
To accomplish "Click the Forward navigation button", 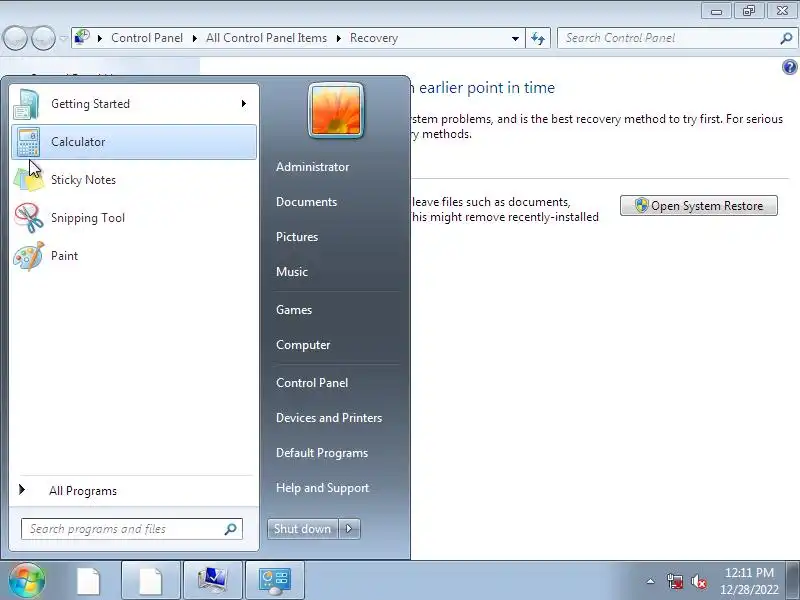I will tap(44, 38).
